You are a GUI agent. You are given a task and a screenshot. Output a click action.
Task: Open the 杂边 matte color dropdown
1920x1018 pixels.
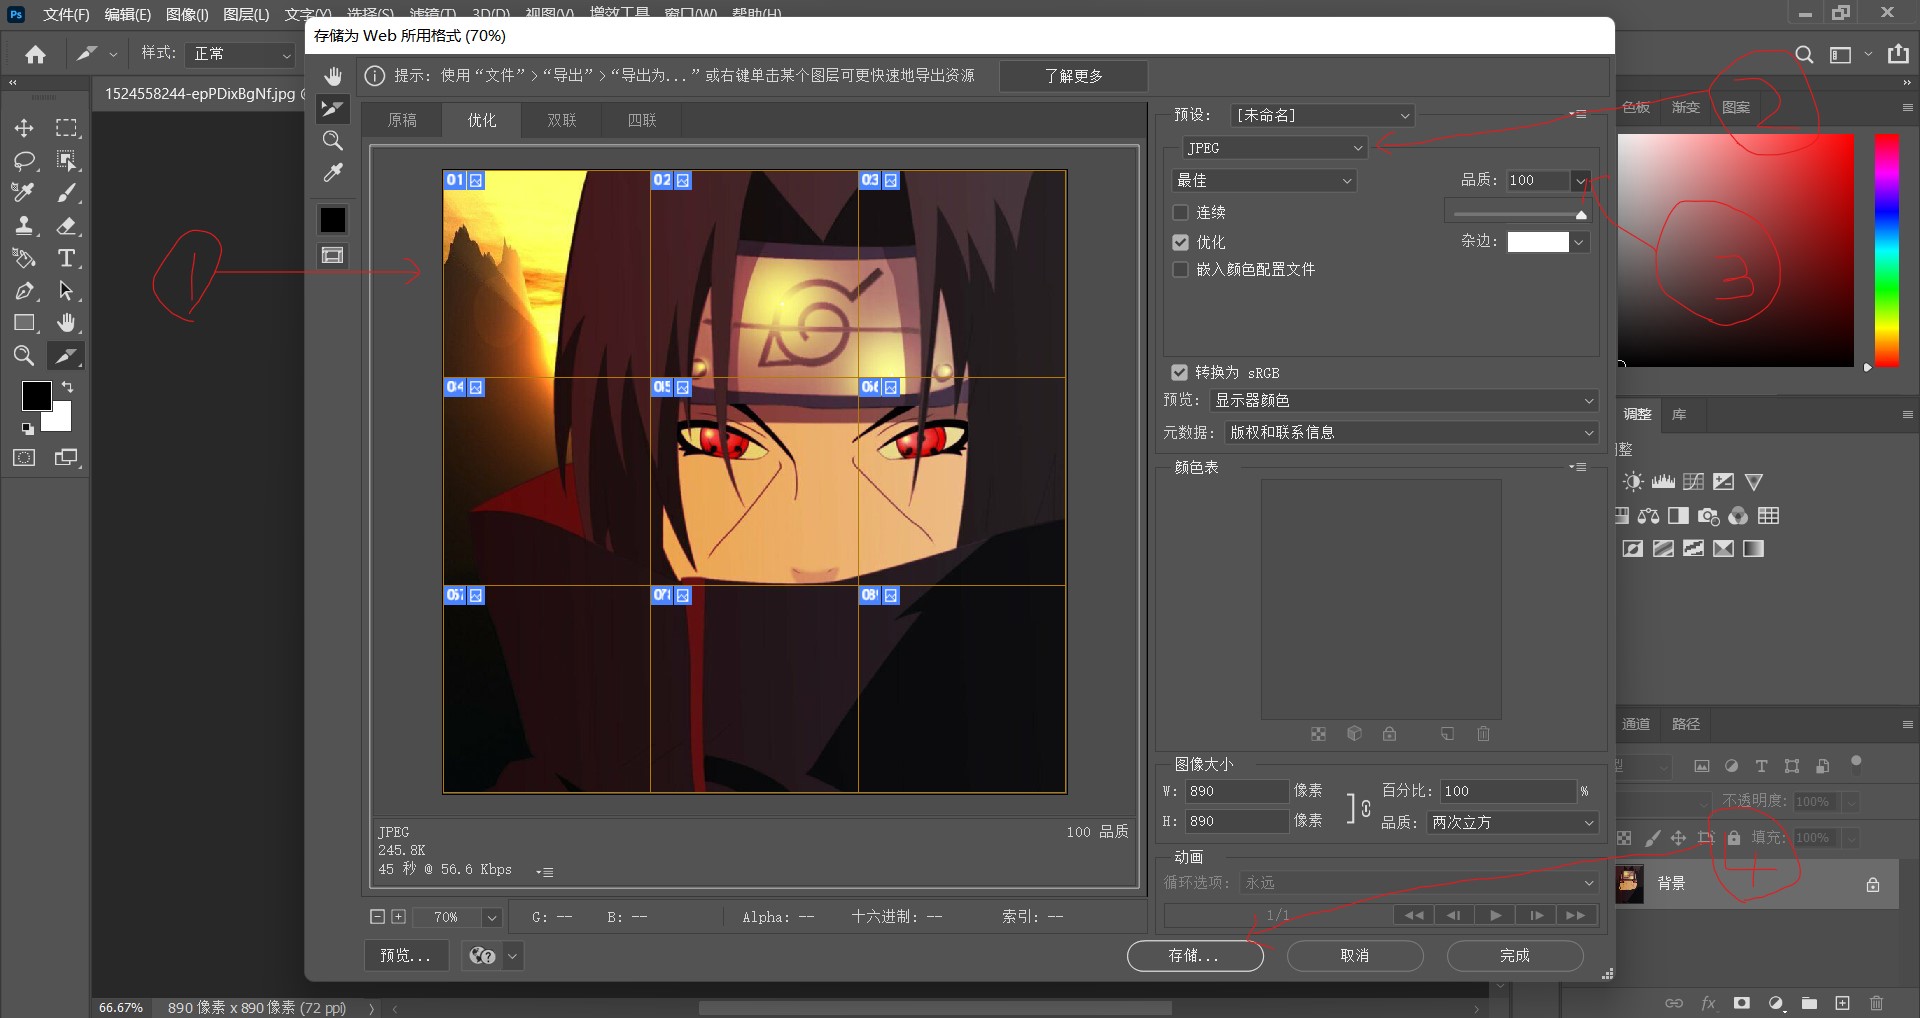tap(1580, 242)
